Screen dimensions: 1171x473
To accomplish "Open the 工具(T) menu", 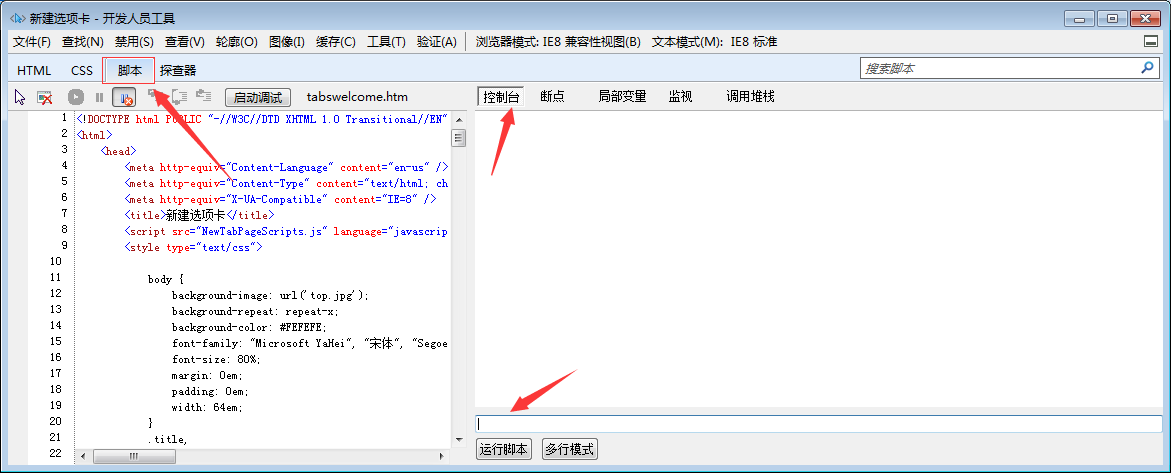I will pos(386,42).
